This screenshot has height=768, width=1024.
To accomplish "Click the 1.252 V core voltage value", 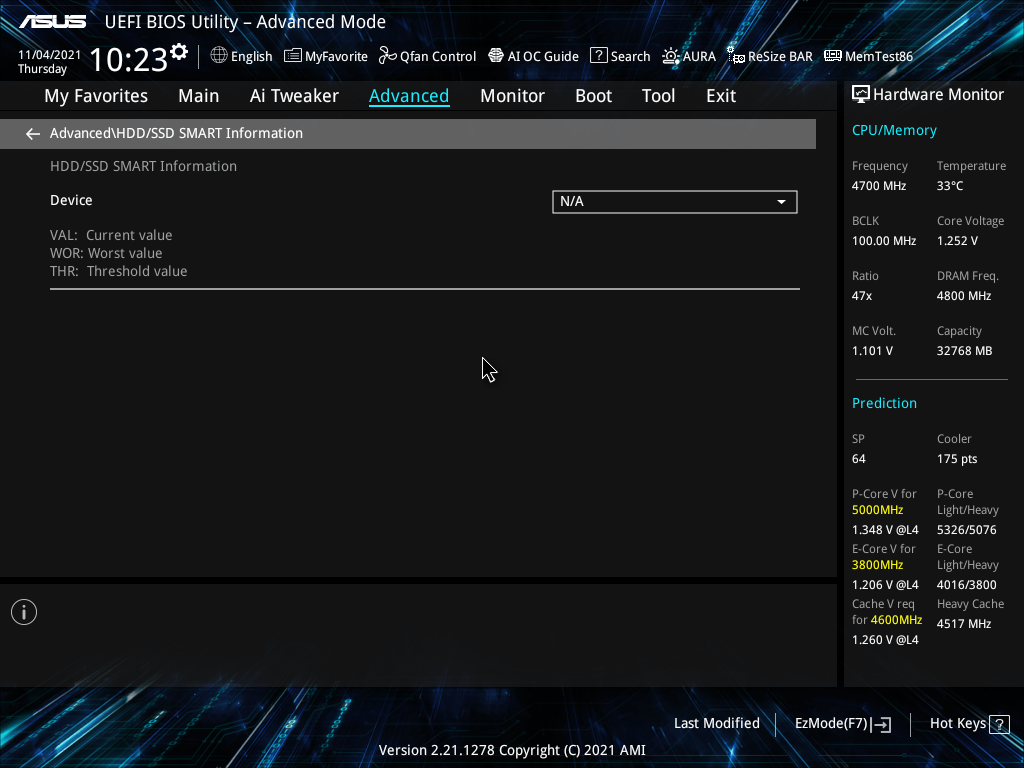I will [957, 241].
